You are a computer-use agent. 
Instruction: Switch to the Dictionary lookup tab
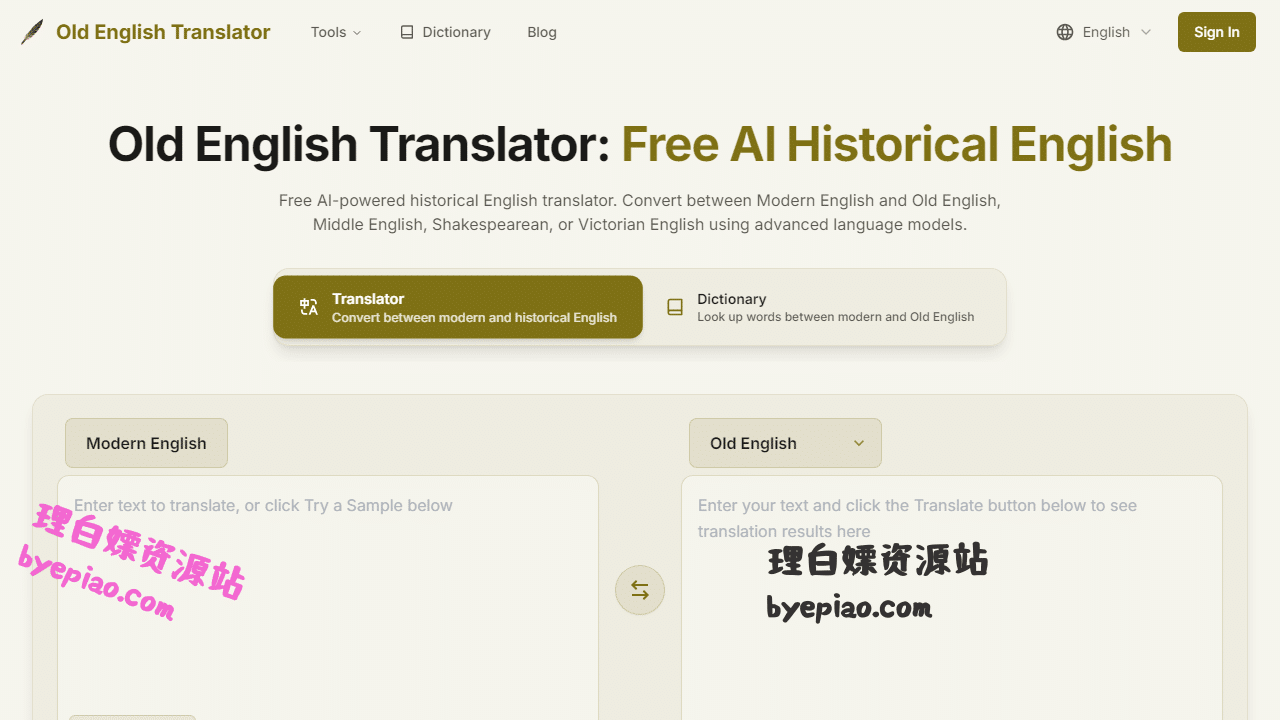(824, 307)
